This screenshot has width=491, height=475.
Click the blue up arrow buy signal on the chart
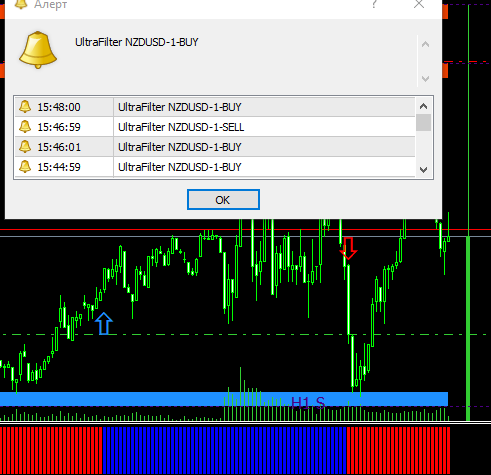[x=104, y=323]
